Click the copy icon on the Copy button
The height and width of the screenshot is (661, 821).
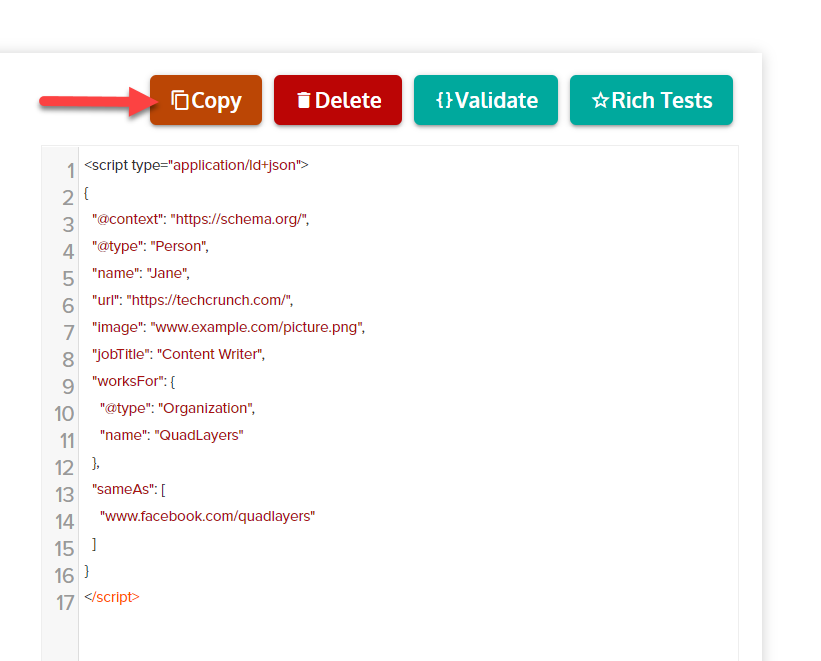pyautogui.click(x=180, y=100)
